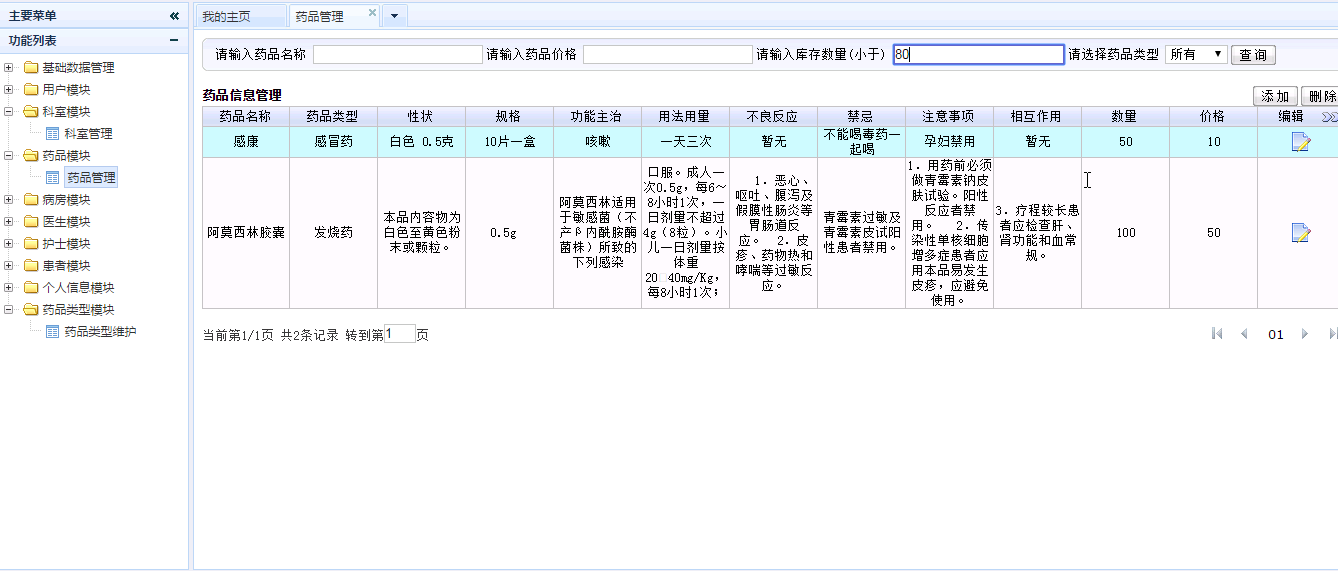The image size is (1338, 571).
Task: Click the 咳嗽 indication cell
Action: click(597, 142)
